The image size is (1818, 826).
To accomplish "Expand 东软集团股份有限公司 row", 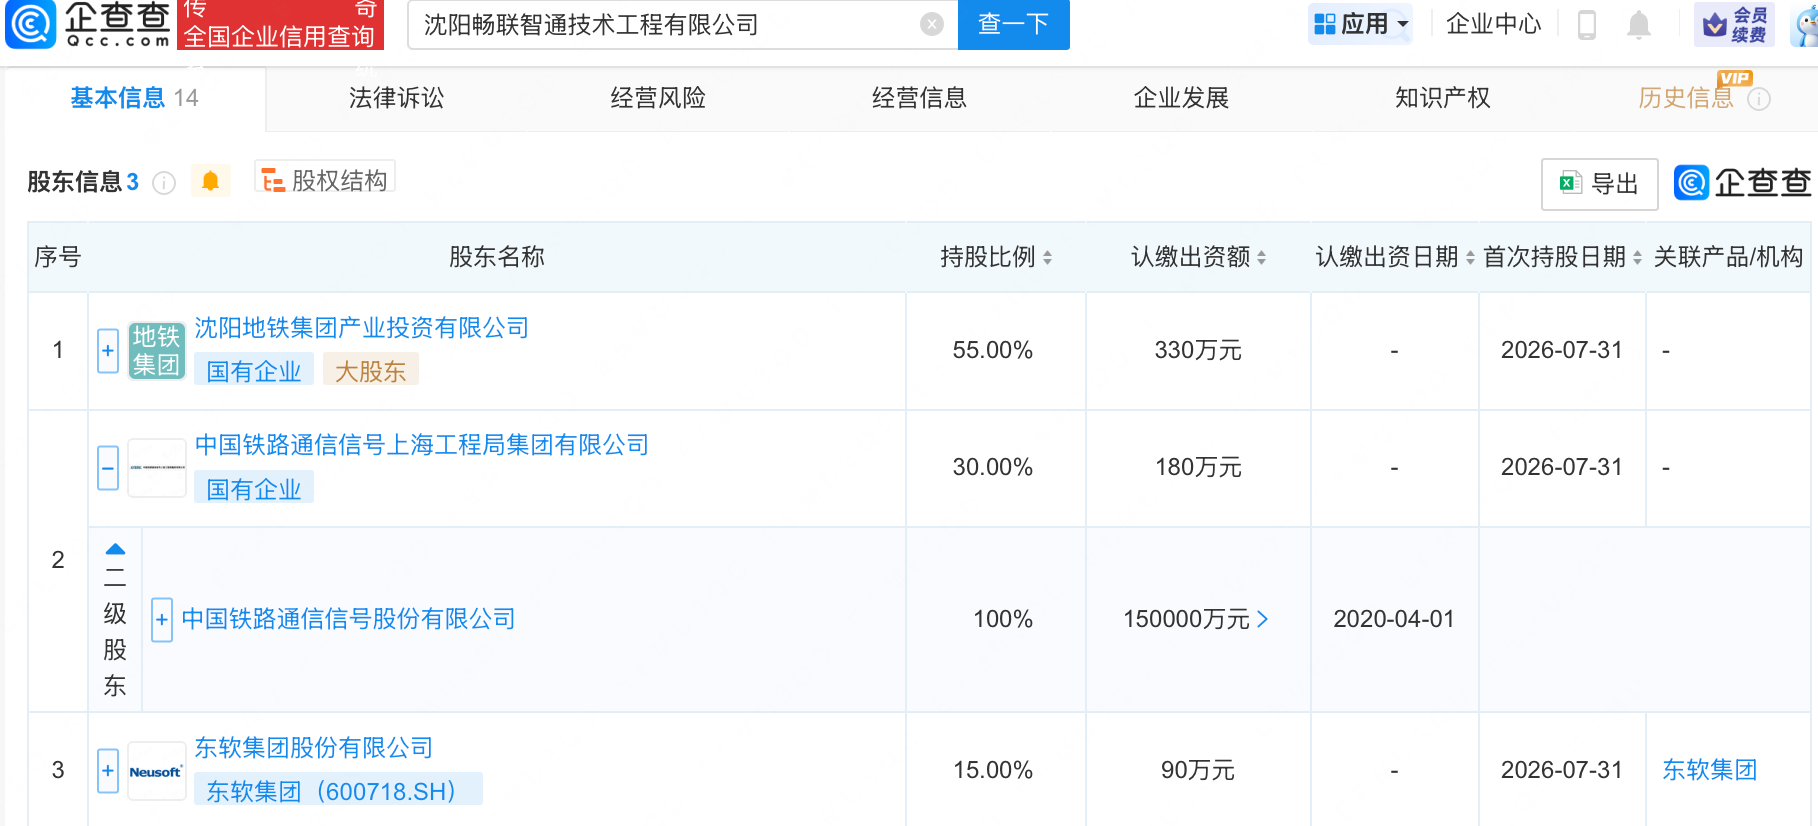I will point(108,771).
